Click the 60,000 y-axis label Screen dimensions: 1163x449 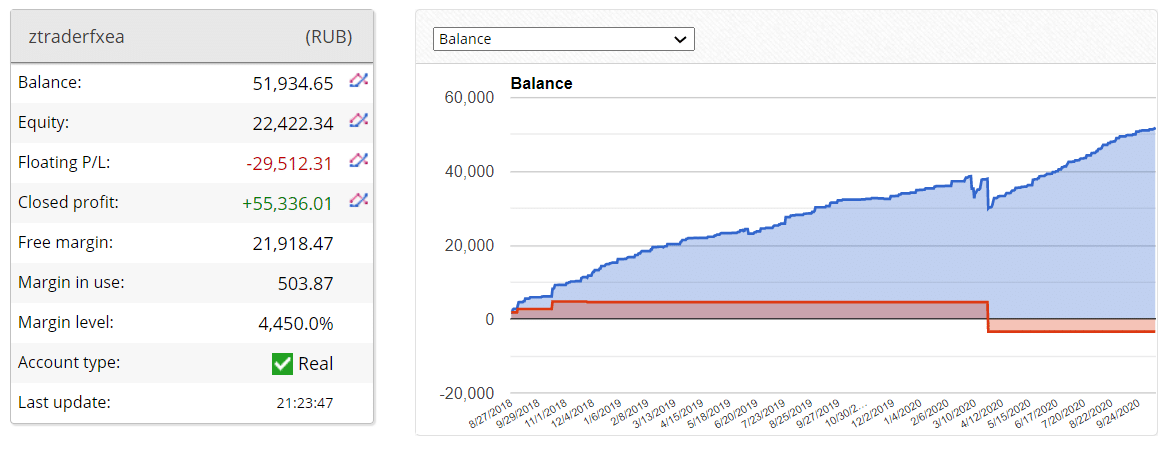point(469,98)
